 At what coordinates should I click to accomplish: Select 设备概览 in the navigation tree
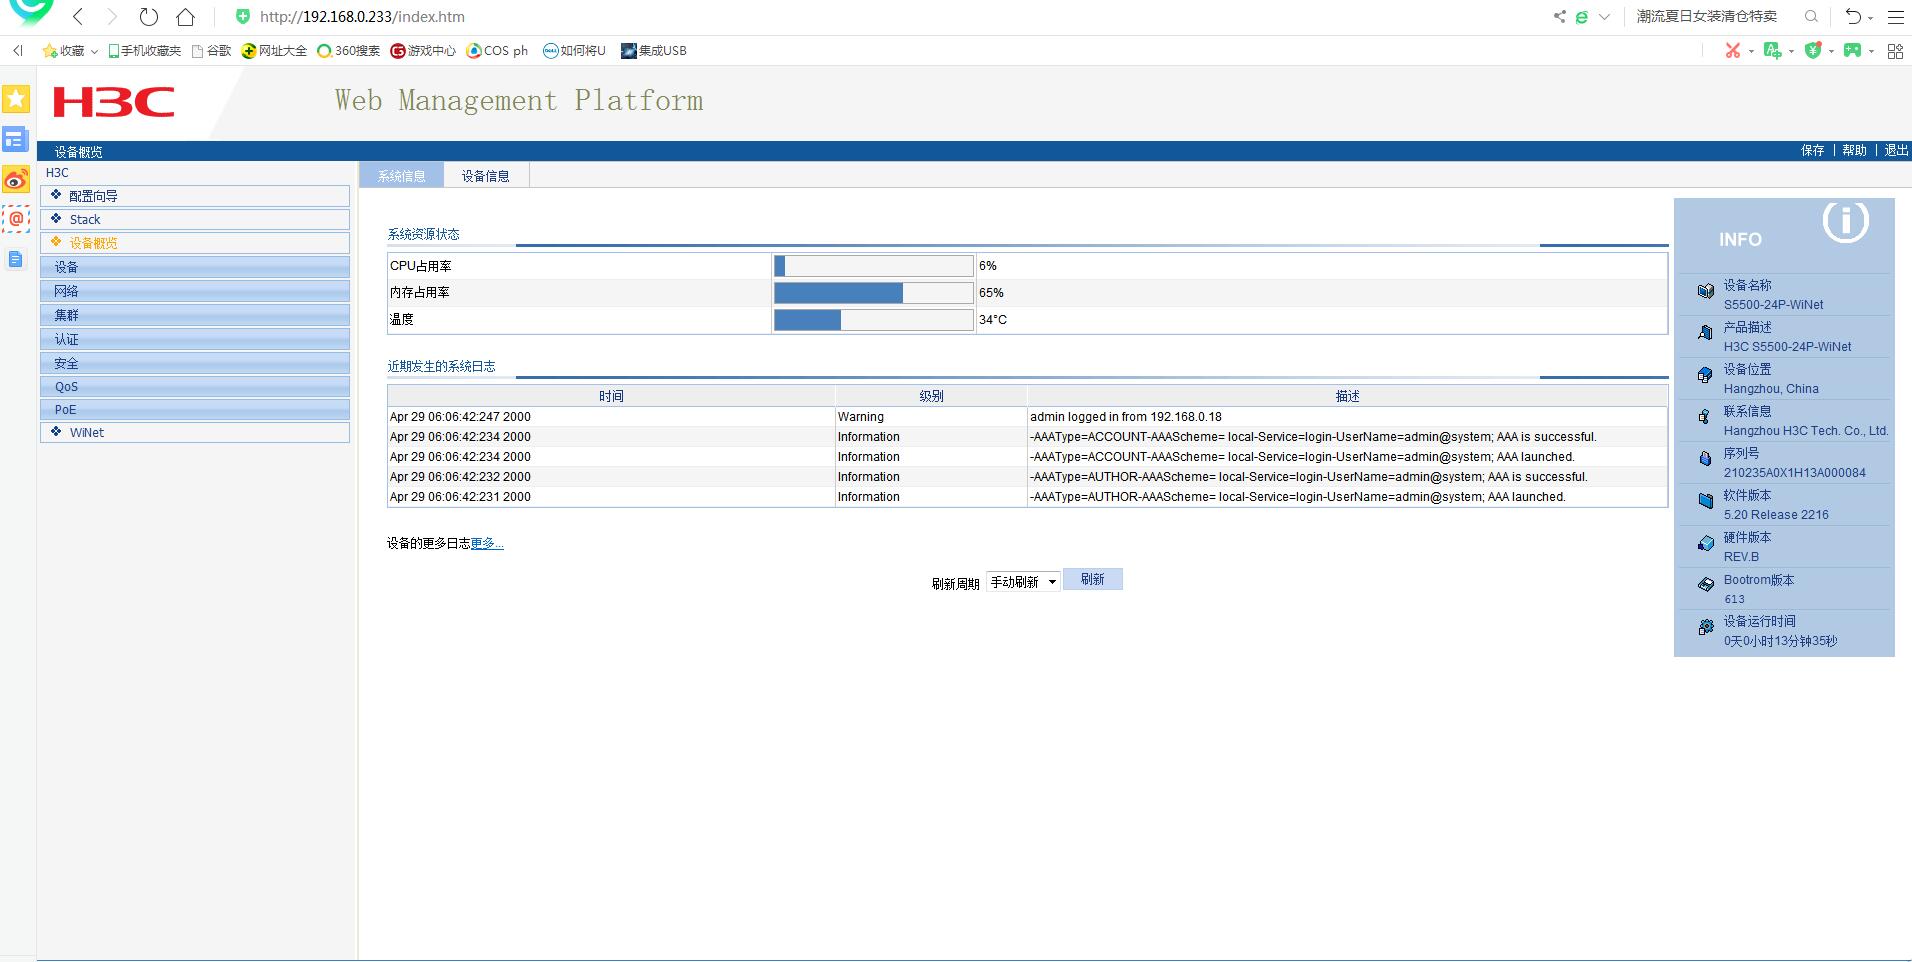195,243
